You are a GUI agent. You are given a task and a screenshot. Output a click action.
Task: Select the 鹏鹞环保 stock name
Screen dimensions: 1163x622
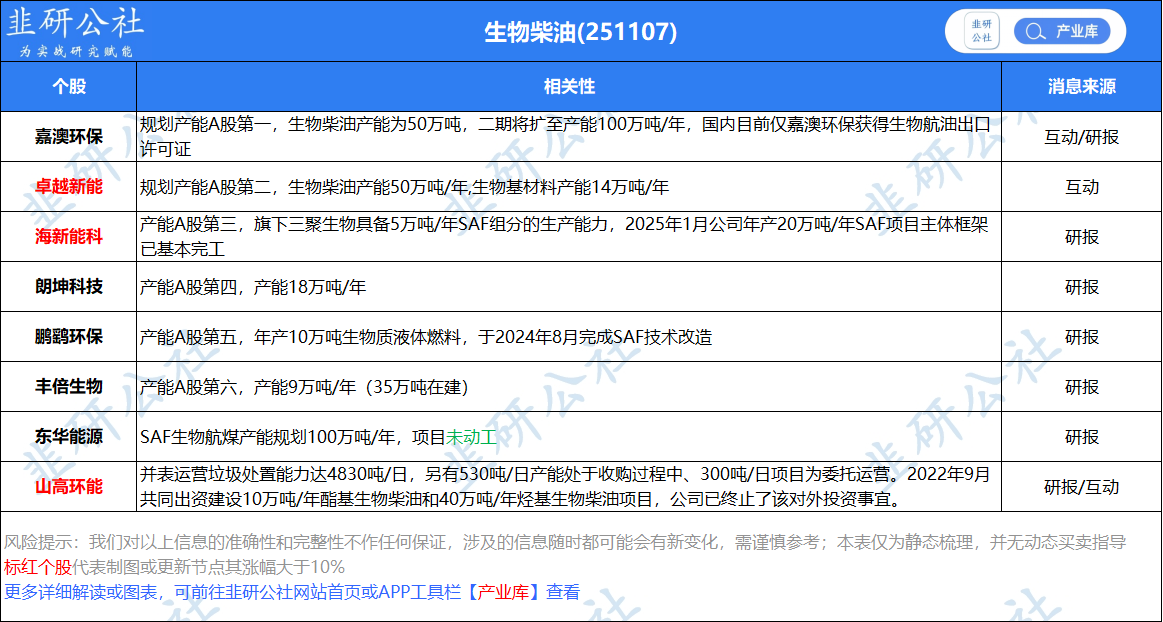coord(69,337)
